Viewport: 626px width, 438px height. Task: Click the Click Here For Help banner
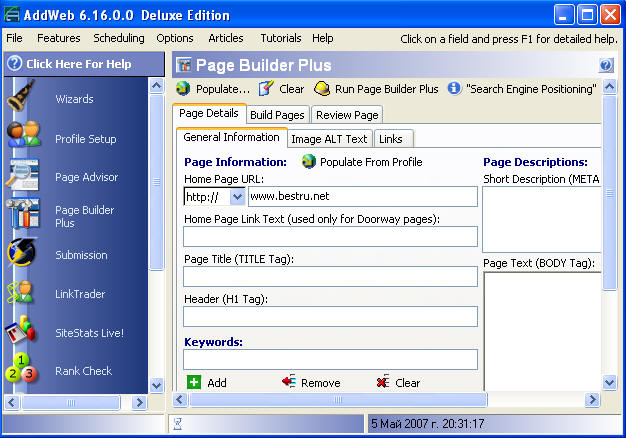coord(84,63)
